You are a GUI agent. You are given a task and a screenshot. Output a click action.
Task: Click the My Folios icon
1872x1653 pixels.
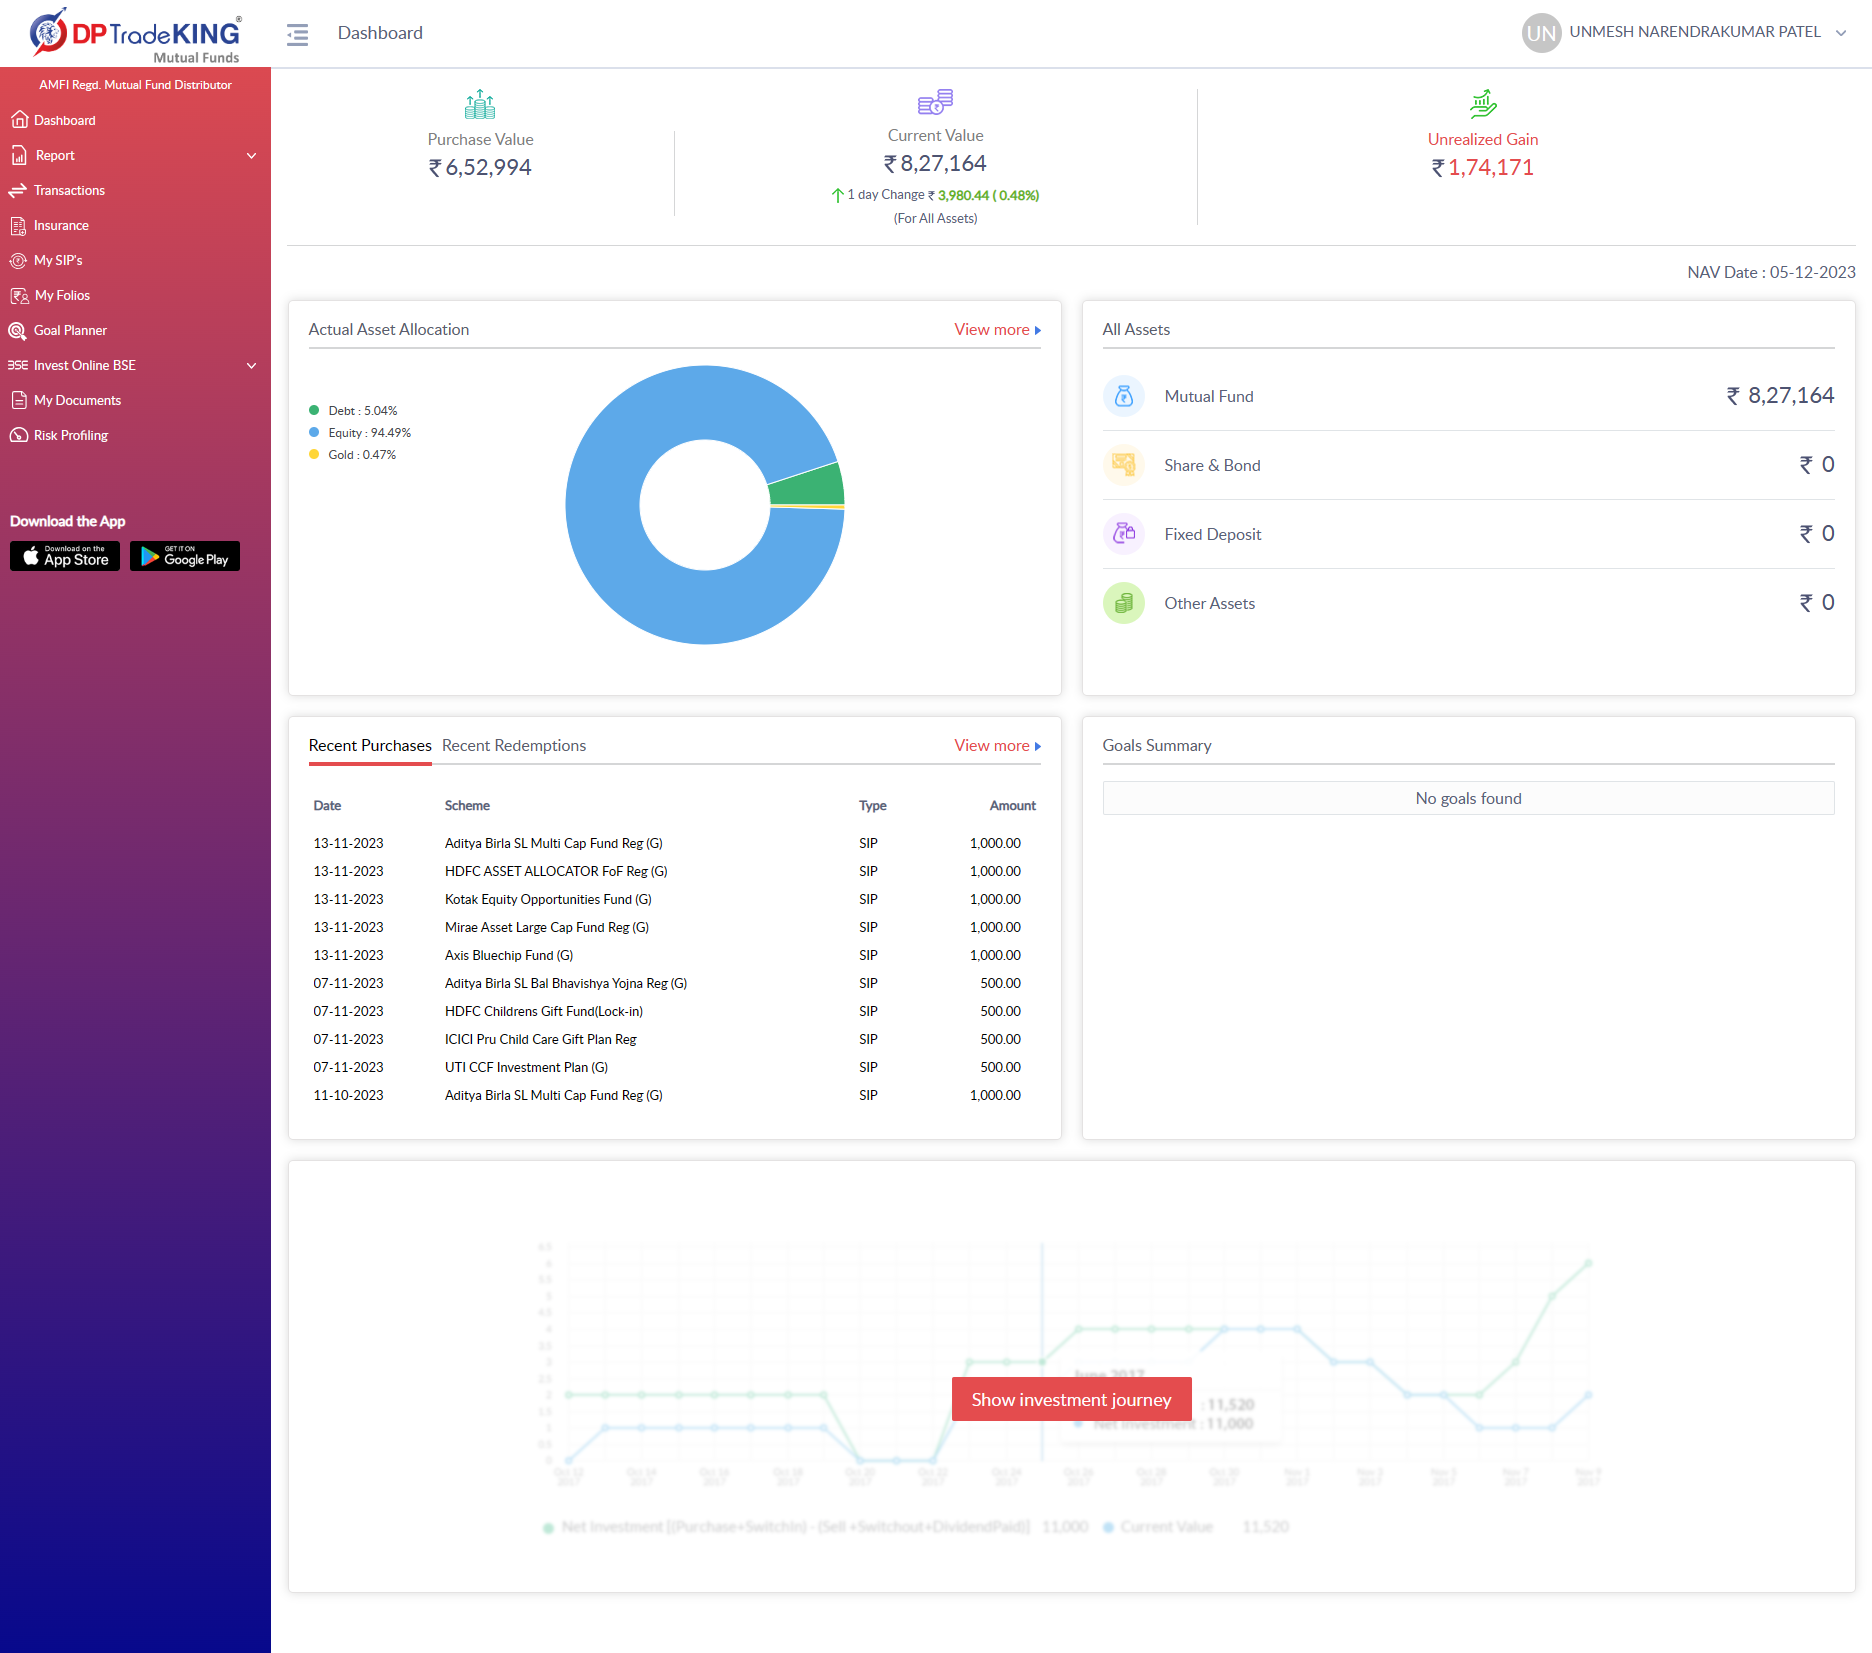[19, 295]
